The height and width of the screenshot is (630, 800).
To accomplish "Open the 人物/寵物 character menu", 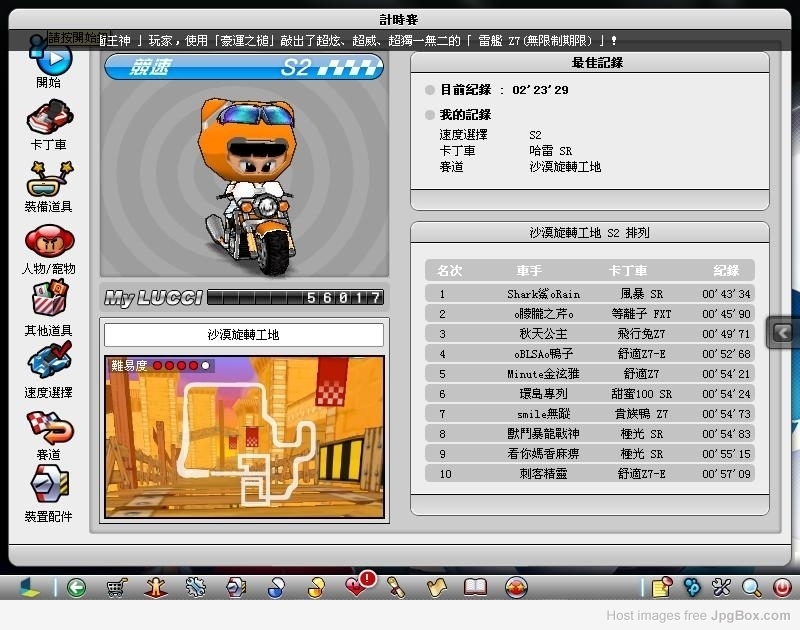I will tap(48, 243).
